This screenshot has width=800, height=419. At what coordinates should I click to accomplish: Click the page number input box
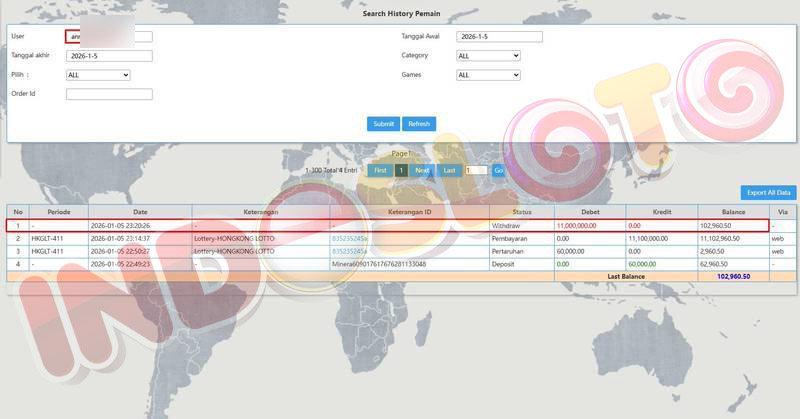(476, 170)
